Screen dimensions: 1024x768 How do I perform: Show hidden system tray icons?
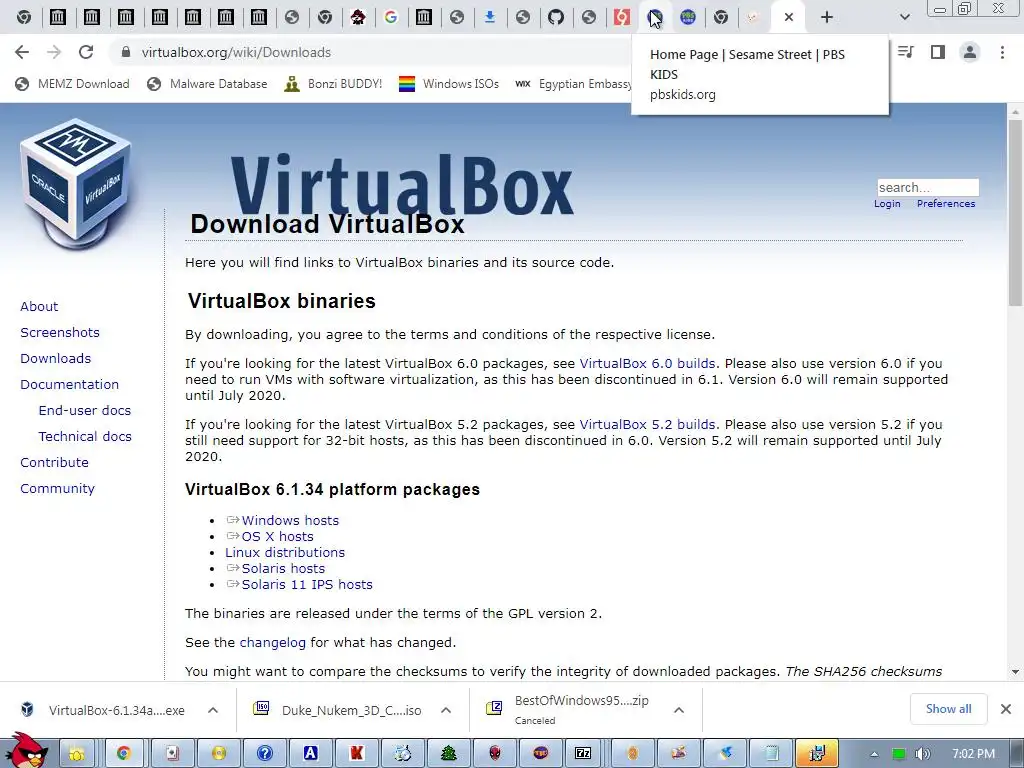(x=874, y=755)
